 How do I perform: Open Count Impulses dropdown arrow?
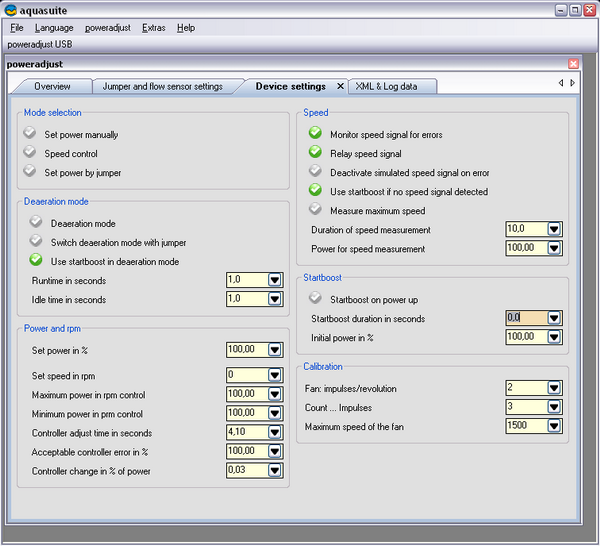pyautogui.click(x=554, y=407)
